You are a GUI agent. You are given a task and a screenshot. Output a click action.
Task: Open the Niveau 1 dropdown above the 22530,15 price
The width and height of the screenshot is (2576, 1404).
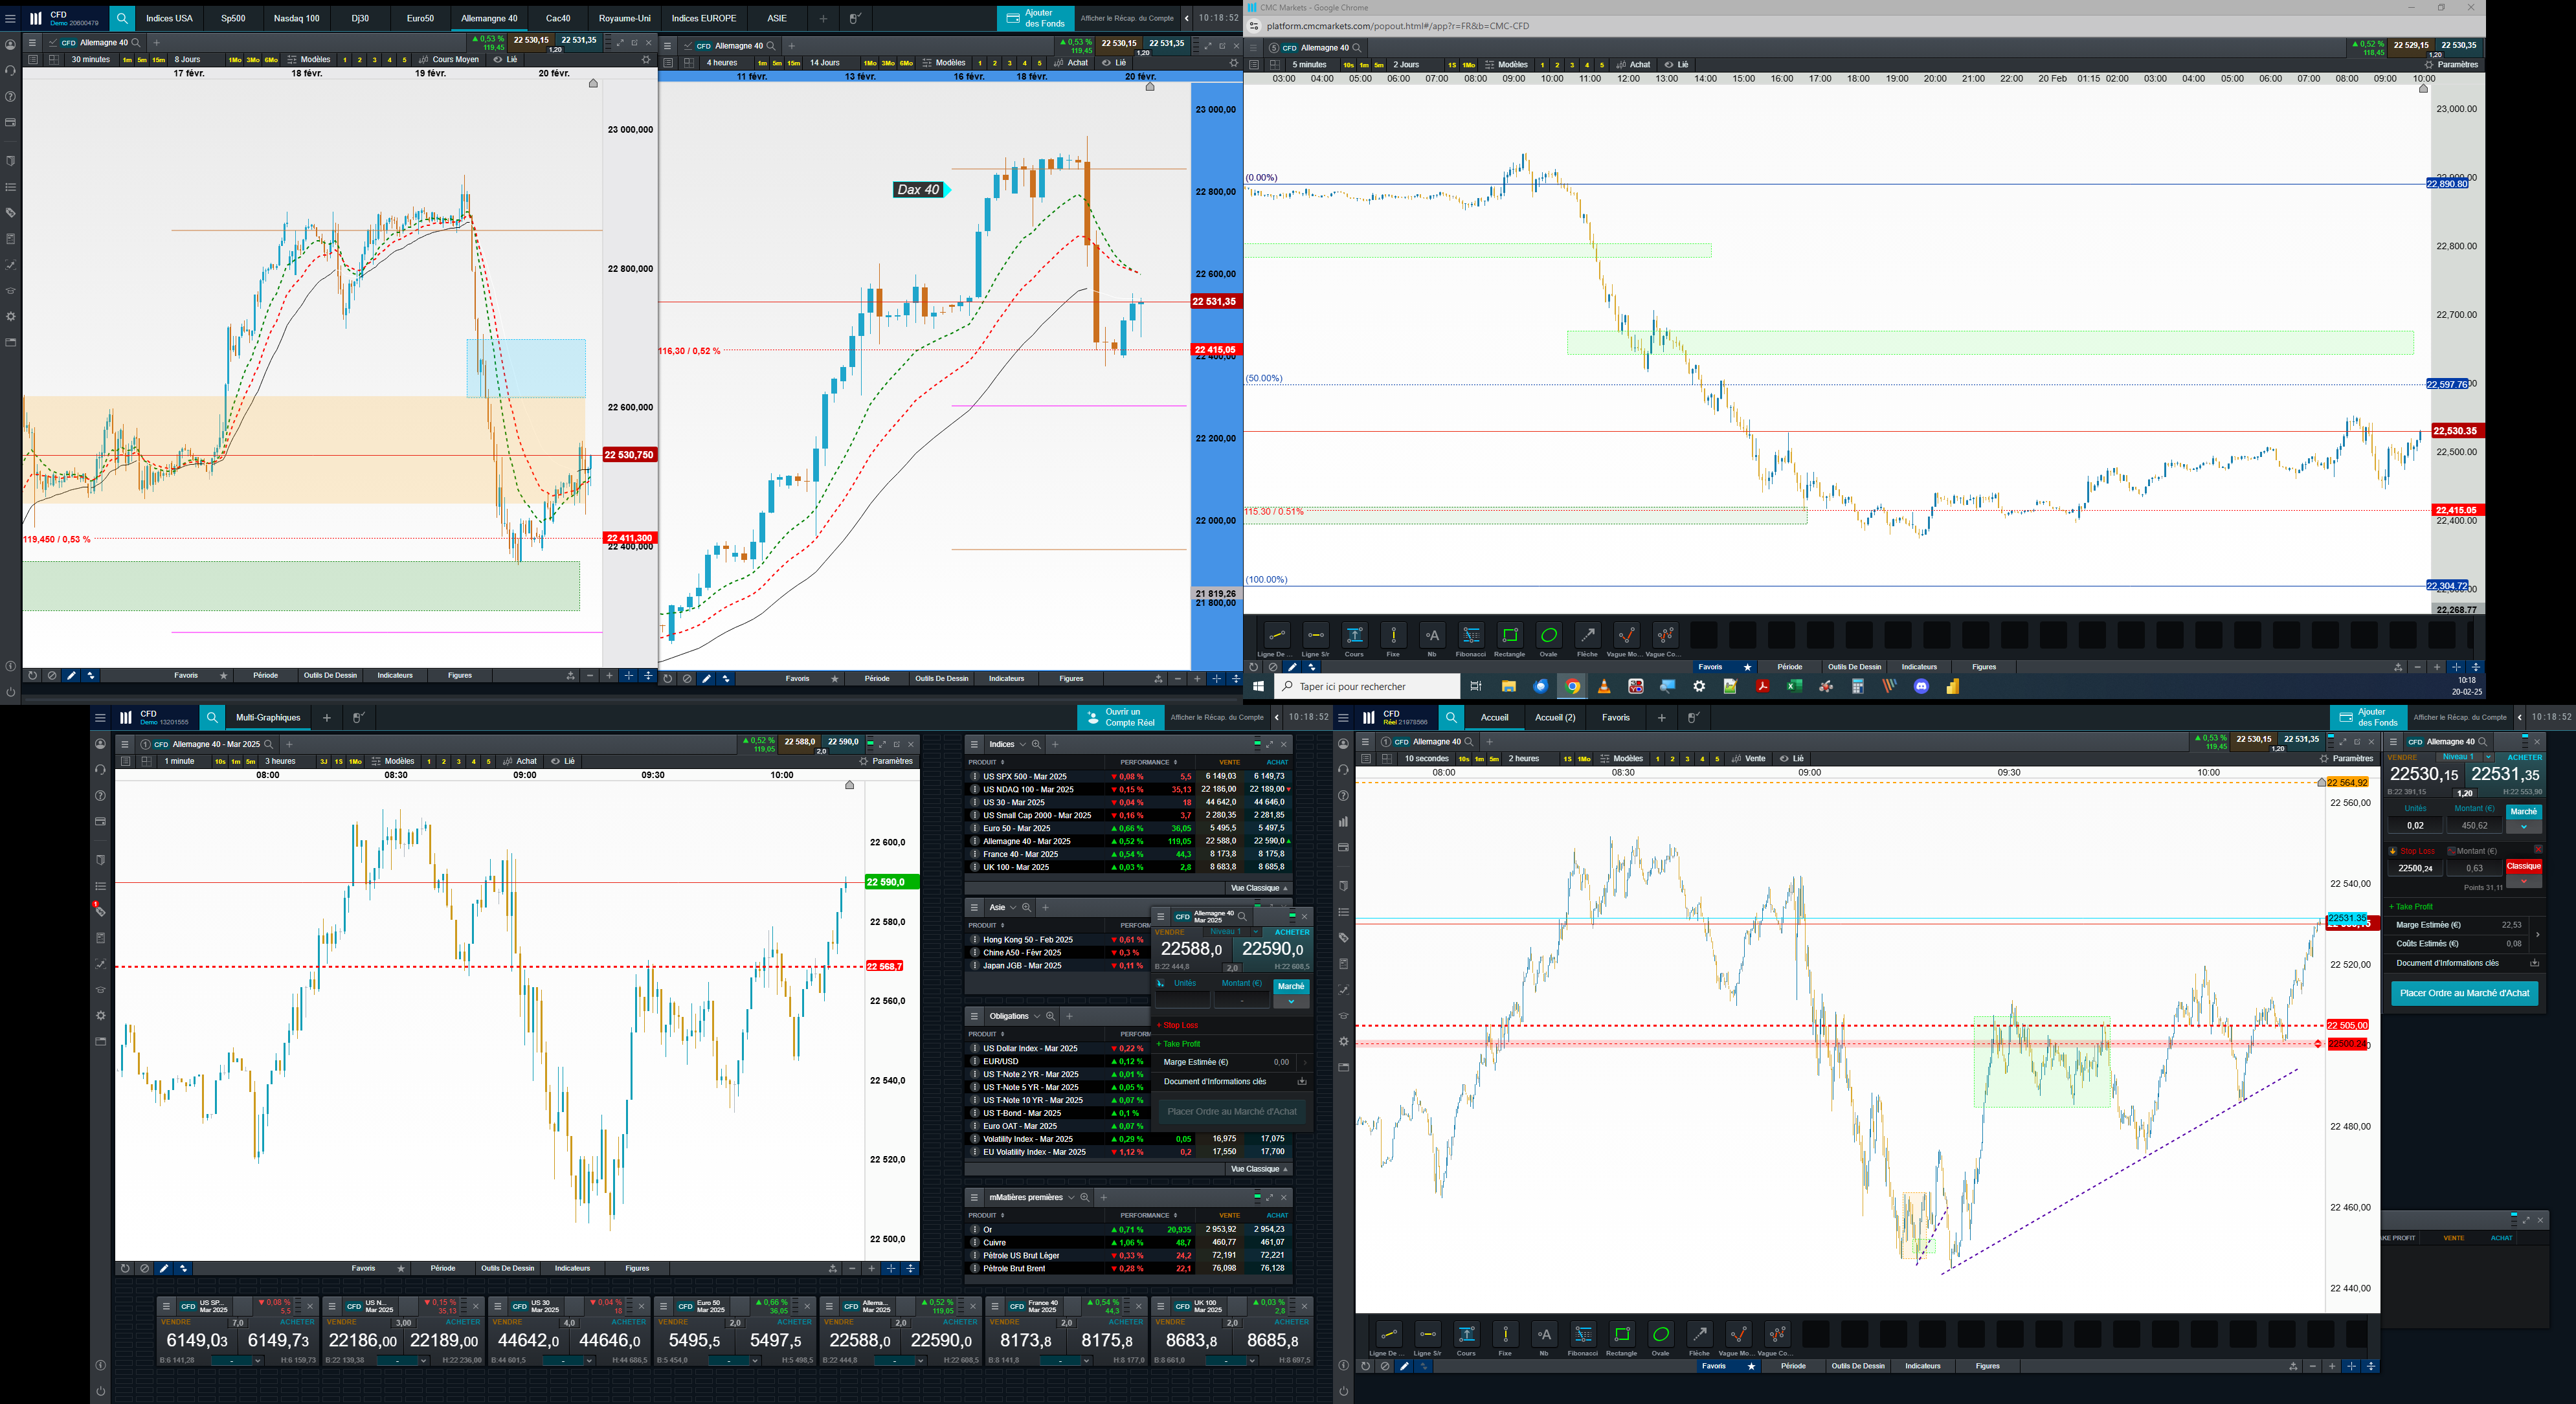tap(2488, 757)
